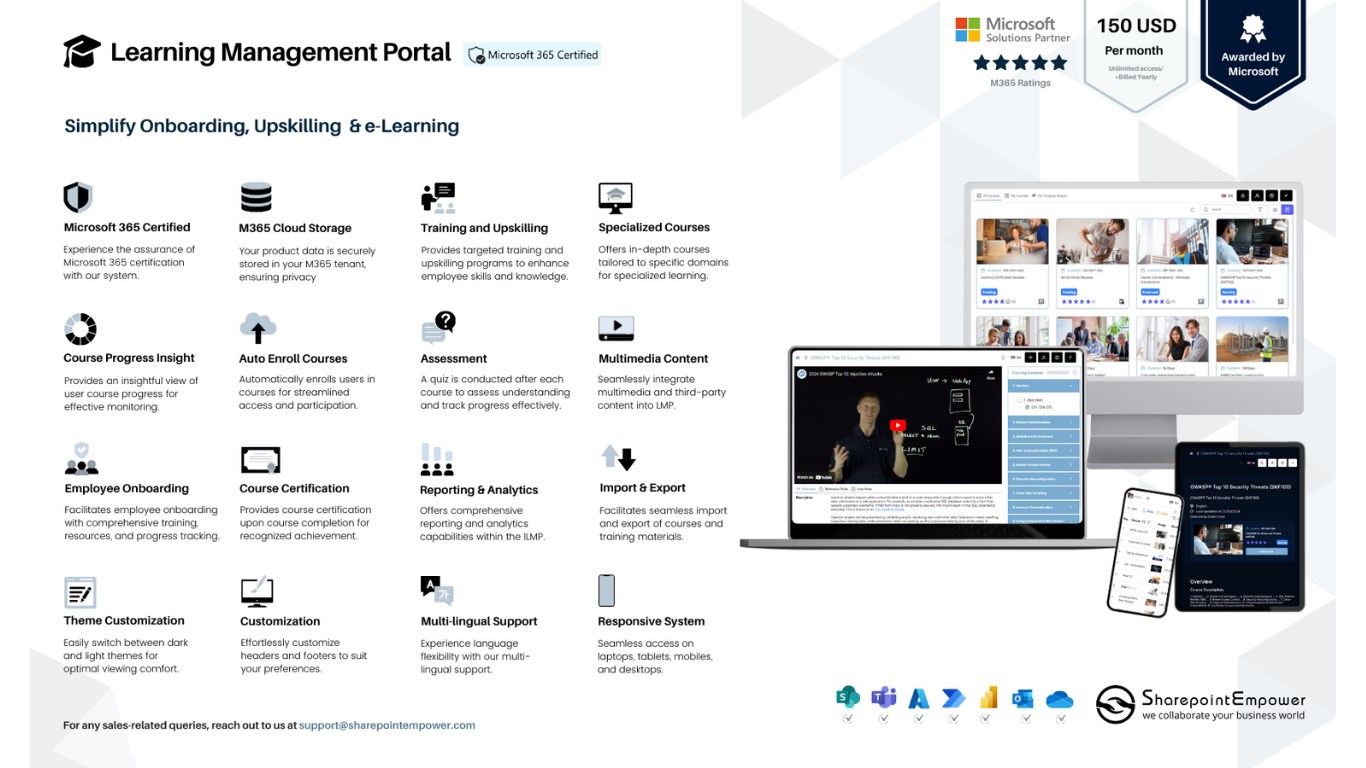Open the Cooking course thumbnail in the monitor mockup

pyautogui.click(x=1013, y=240)
